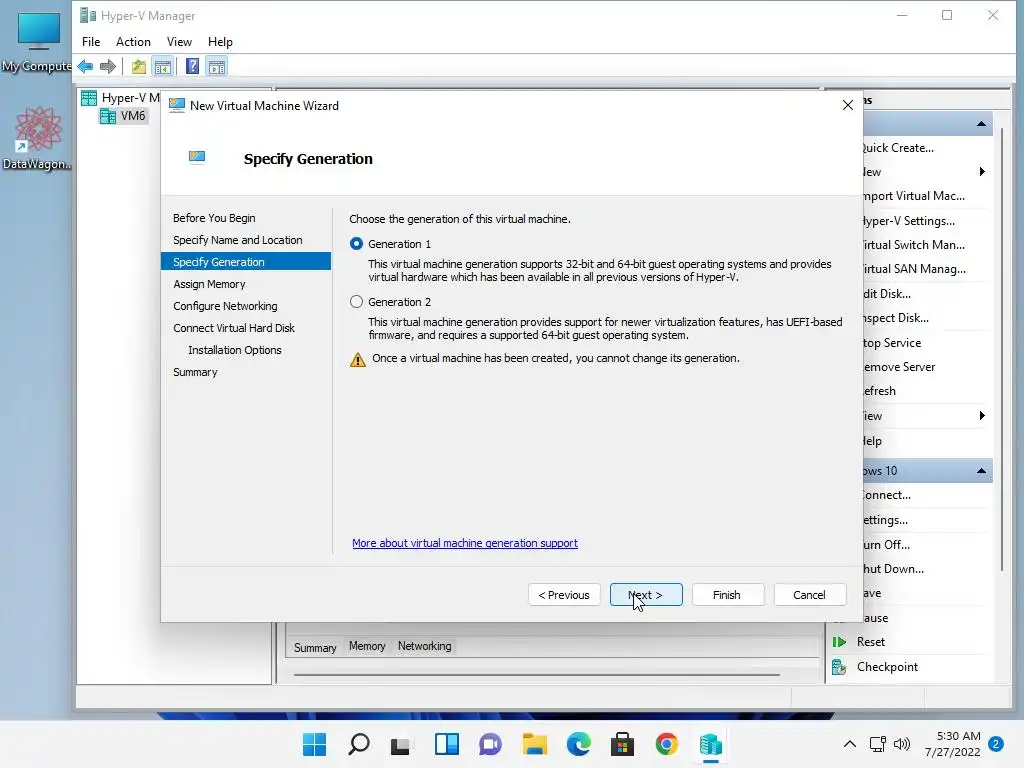The height and width of the screenshot is (768, 1024).
Task: Click the Hyper-V Manager taskbar icon
Action: pos(711,744)
